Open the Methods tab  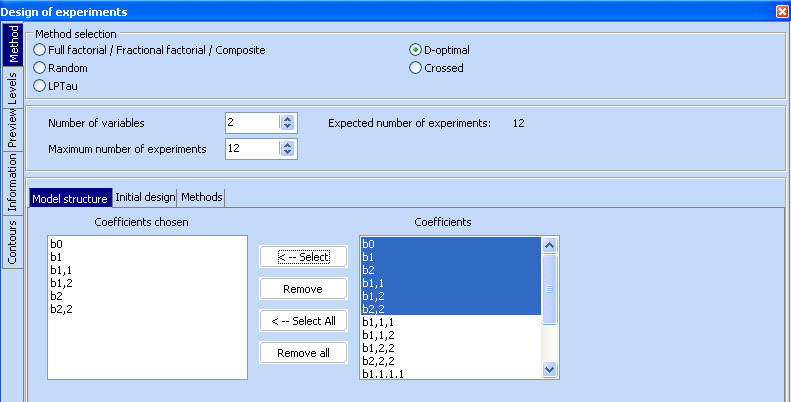tap(202, 197)
